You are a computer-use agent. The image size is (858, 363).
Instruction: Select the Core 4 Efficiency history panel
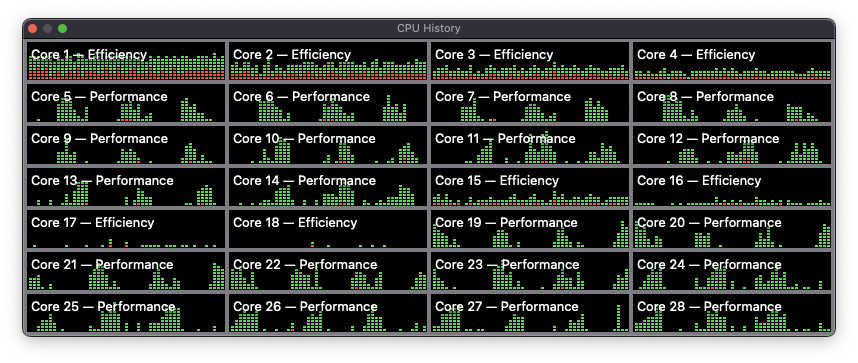[732, 61]
